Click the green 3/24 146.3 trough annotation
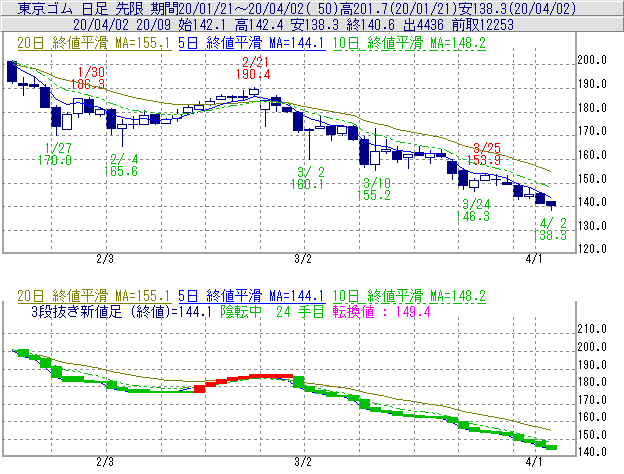The image size is (624, 474). (x=473, y=210)
